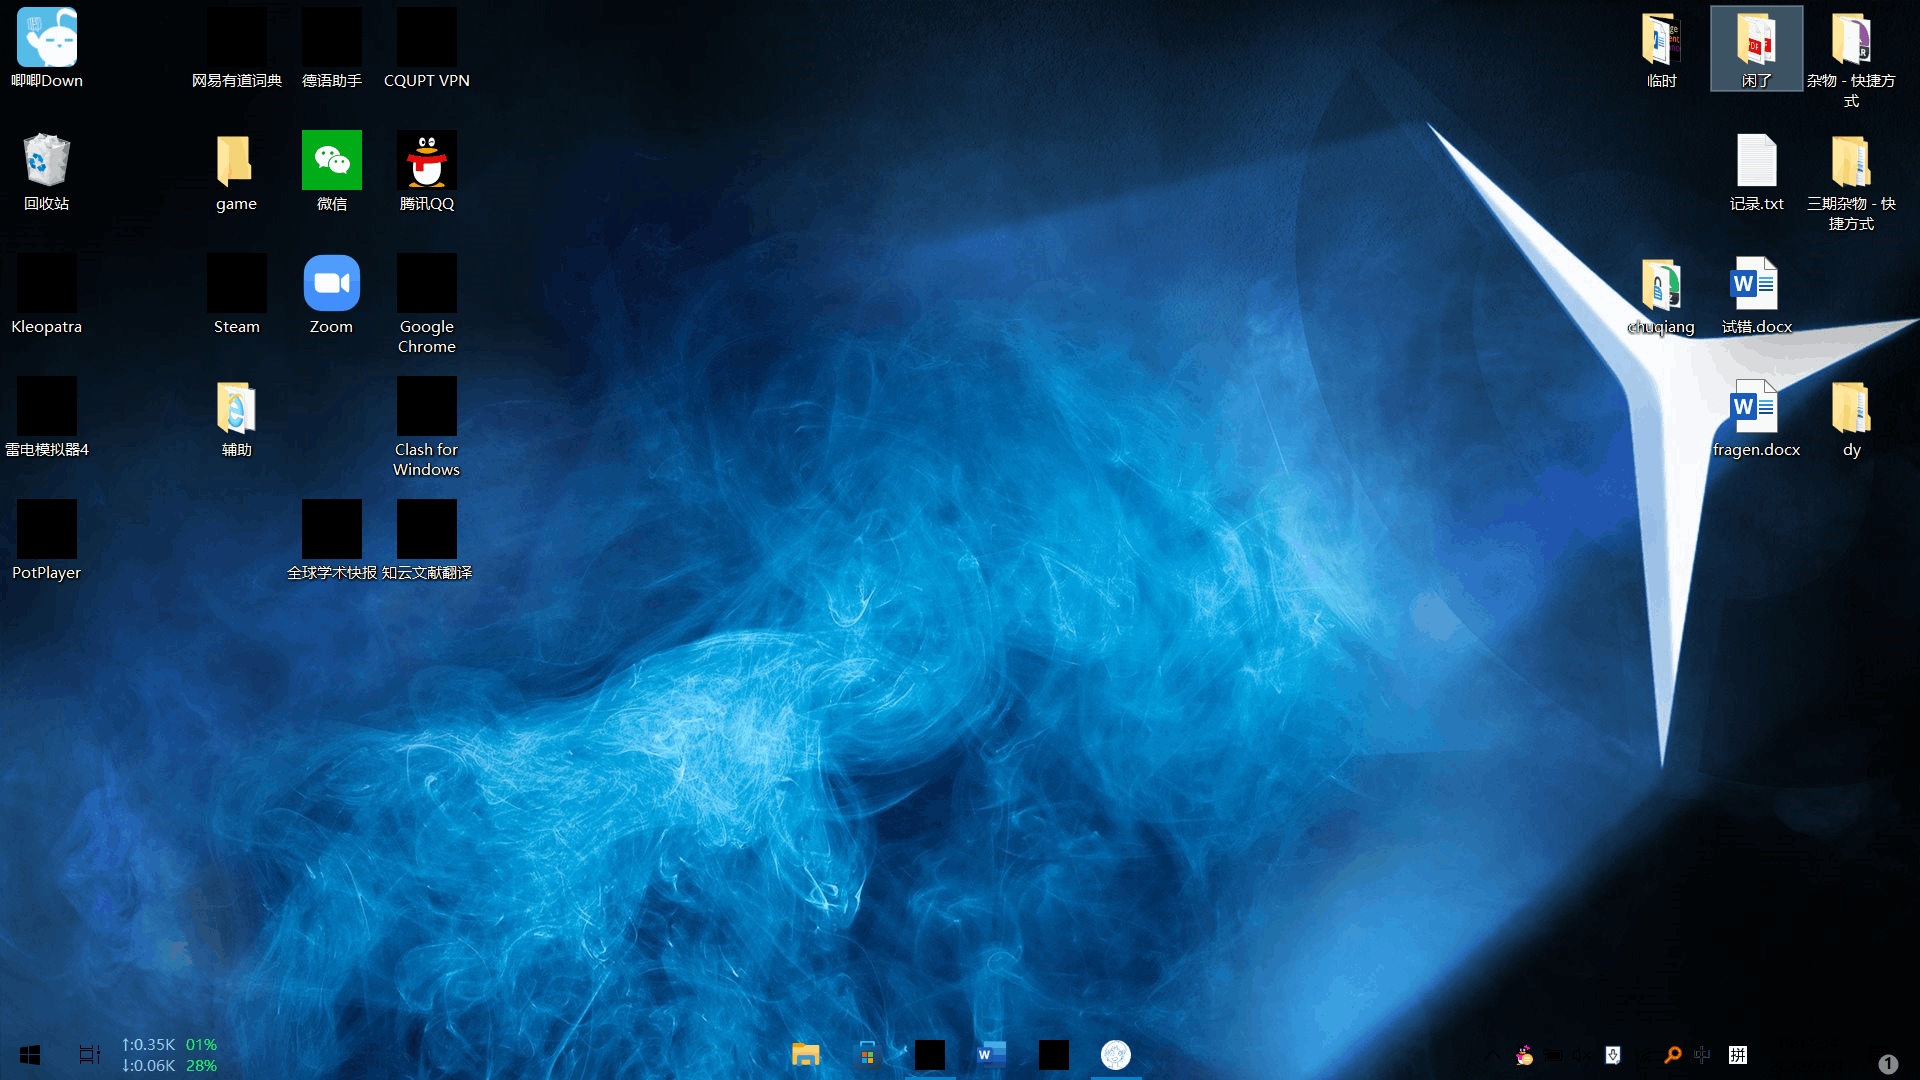This screenshot has width=1920, height=1080.
Task: Open fragen.docx Word document
Action: click(1755, 409)
